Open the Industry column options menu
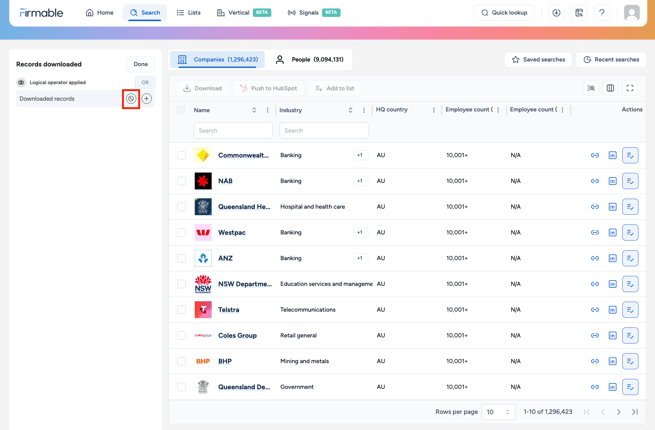This screenshot has height=430, width=655. coord(364,110)
